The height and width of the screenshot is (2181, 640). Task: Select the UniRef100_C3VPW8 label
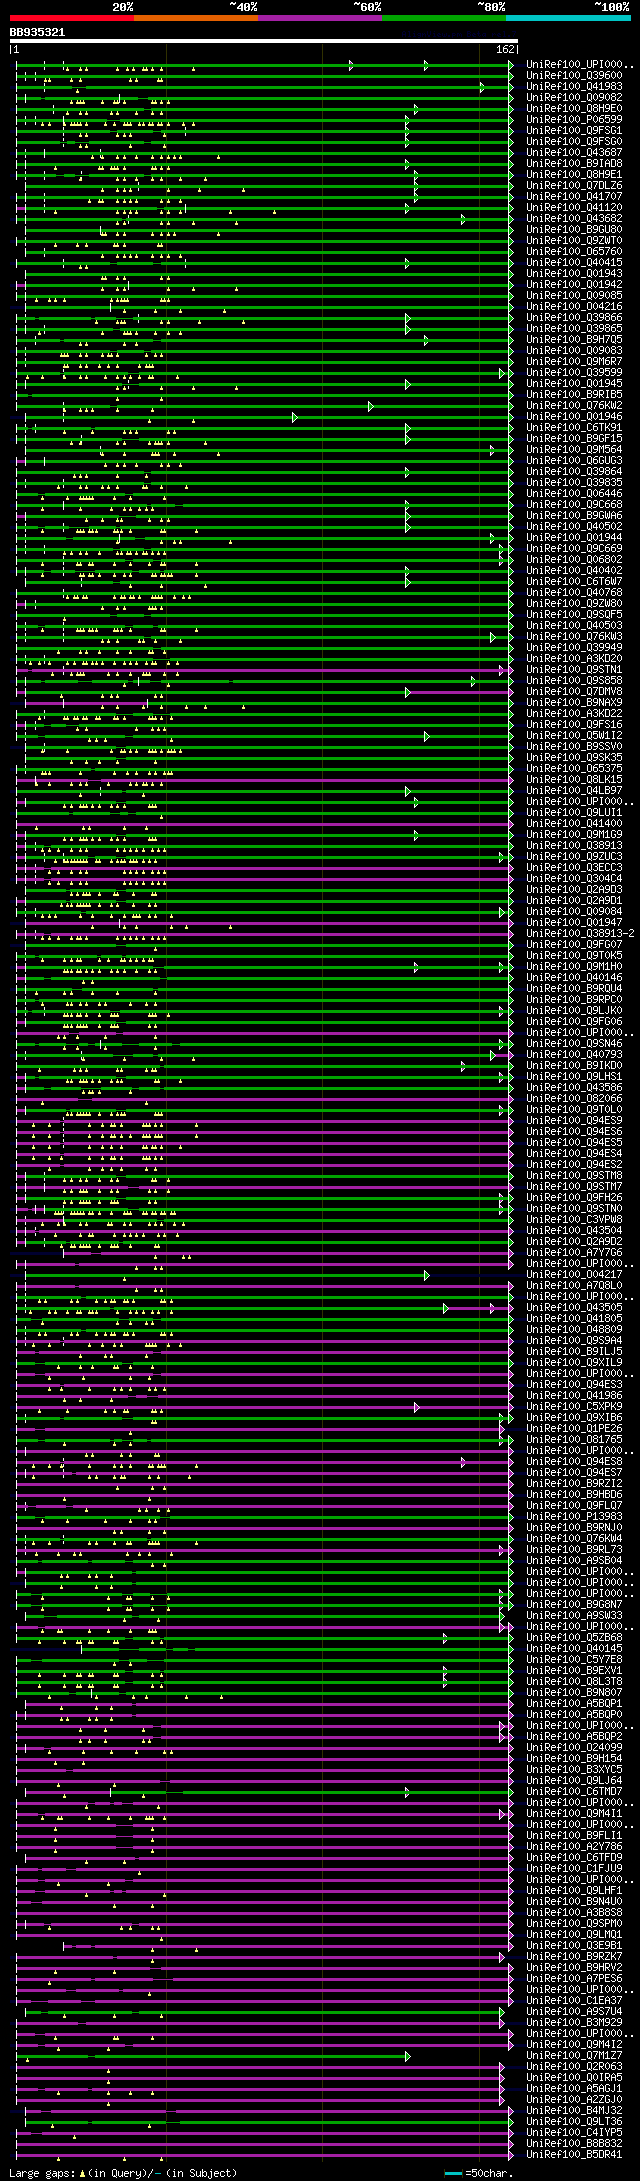pos(574,1219)
